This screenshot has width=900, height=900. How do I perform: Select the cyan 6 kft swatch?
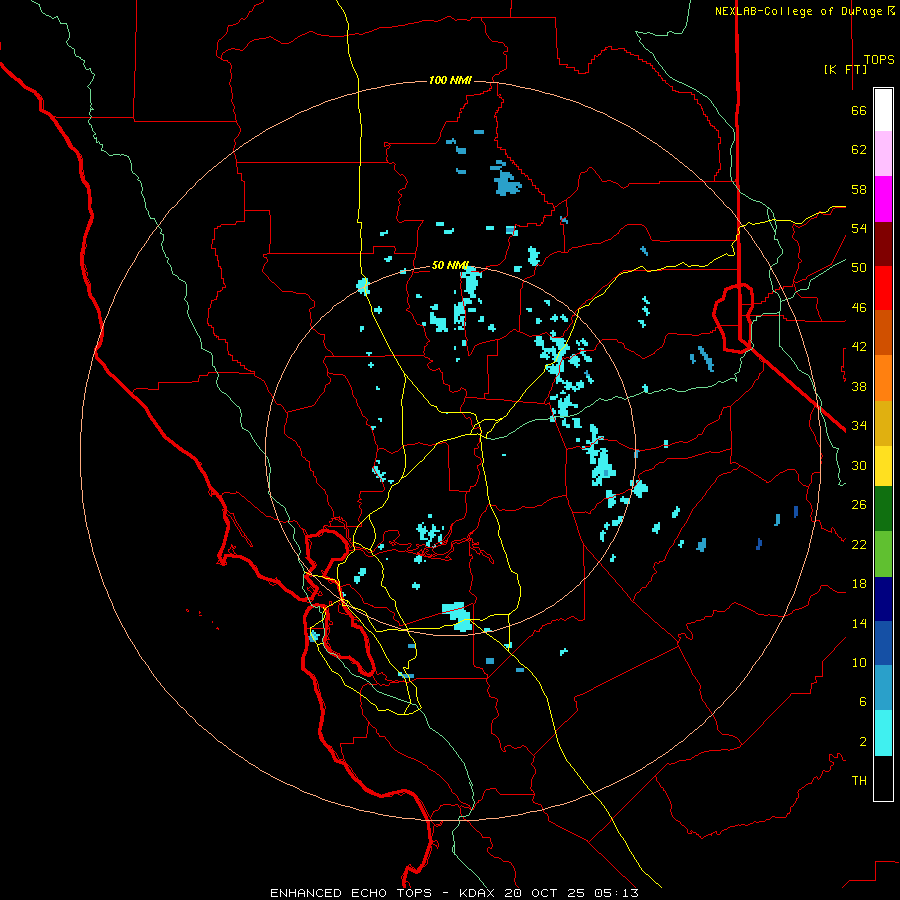[883, 733]
